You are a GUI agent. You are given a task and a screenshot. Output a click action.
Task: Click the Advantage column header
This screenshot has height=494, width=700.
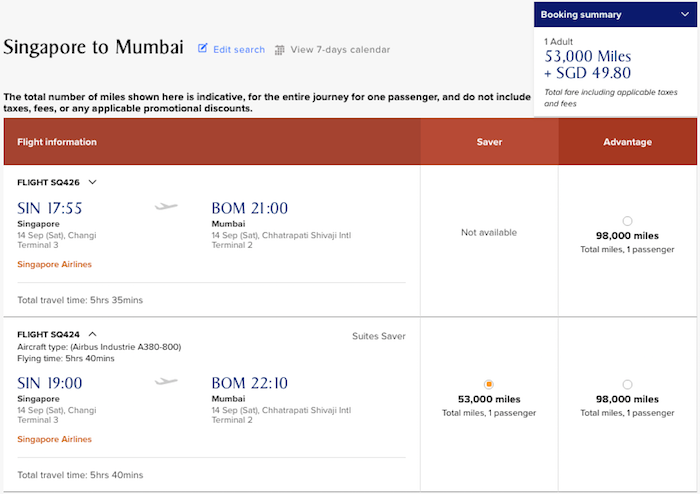[627, 142]
